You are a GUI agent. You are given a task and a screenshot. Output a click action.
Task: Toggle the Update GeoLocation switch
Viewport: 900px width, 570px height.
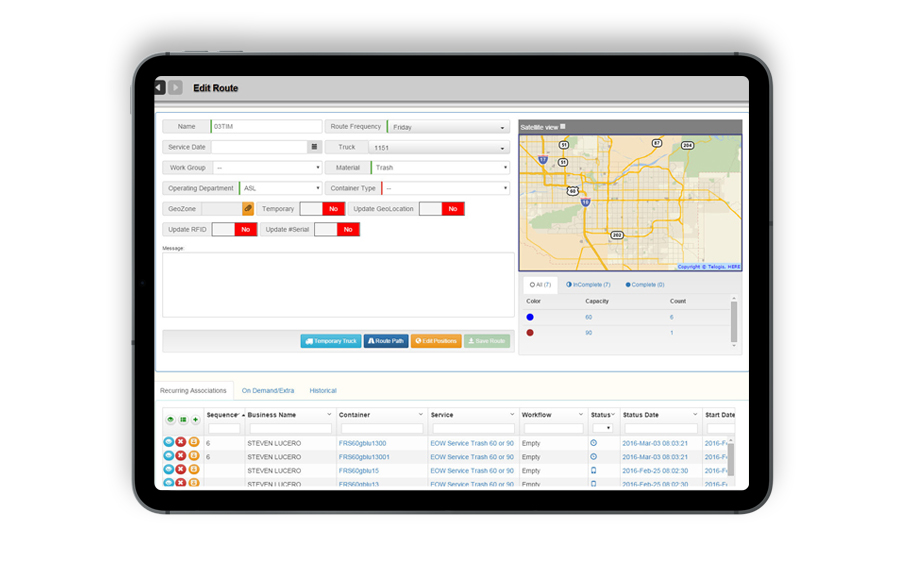(441, 209)
